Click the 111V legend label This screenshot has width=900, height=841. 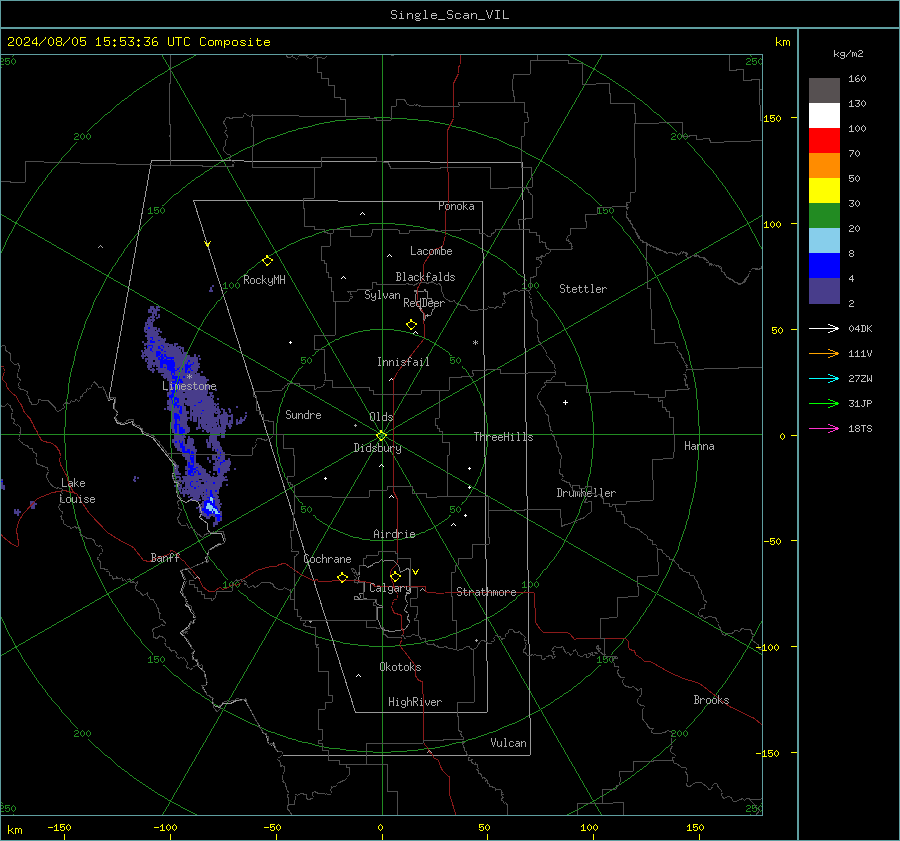click(860, 354)
